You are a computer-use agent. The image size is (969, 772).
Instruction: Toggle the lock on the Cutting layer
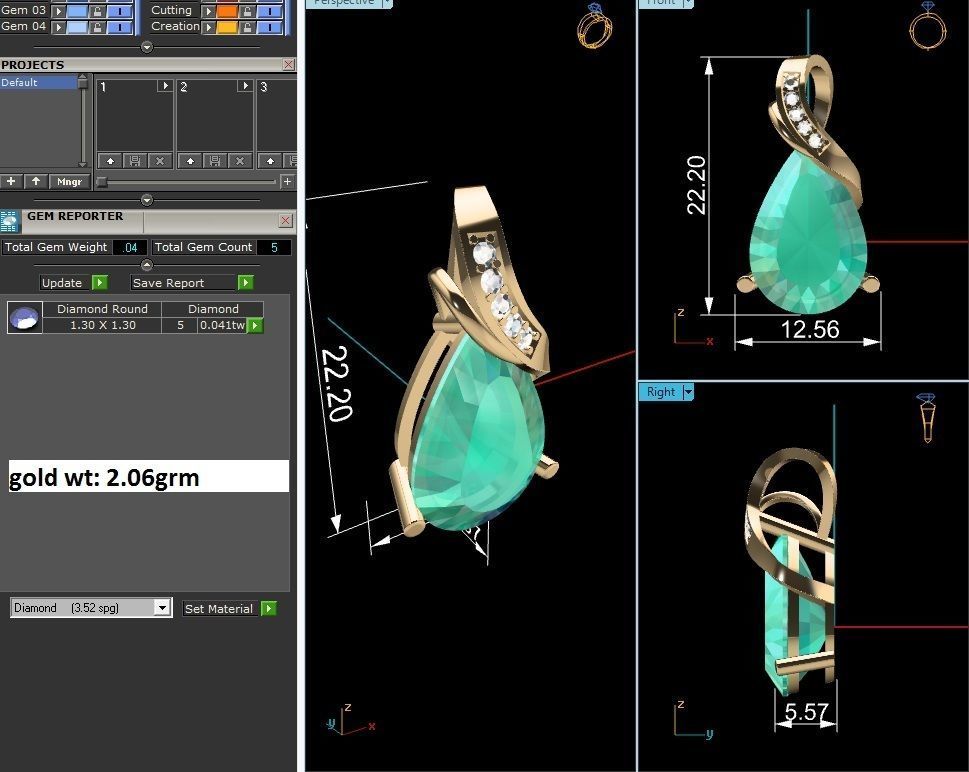tap(247, 11)
